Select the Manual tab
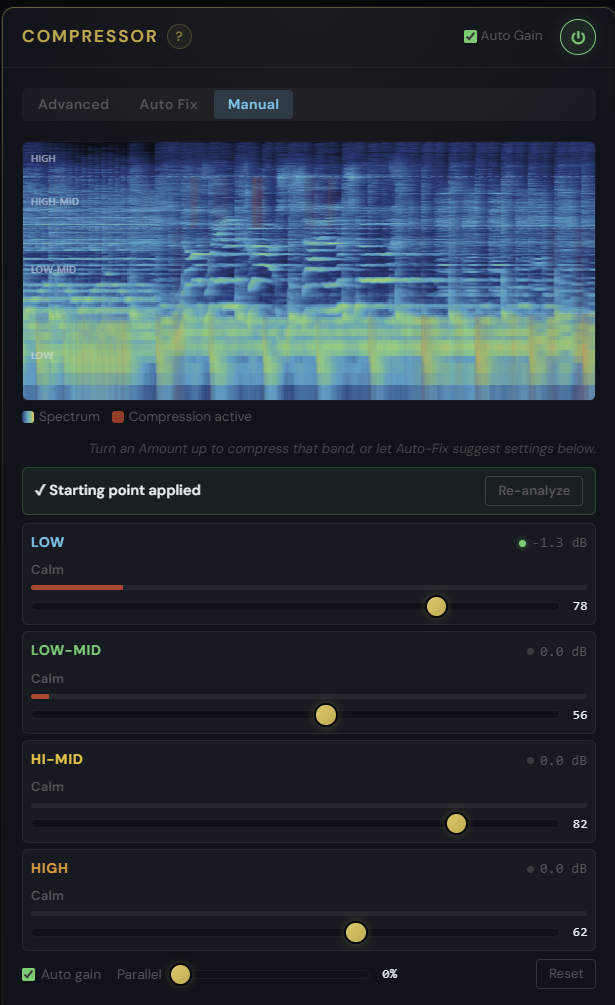This screenshot has width=615, height=1005. coord(254,104)
